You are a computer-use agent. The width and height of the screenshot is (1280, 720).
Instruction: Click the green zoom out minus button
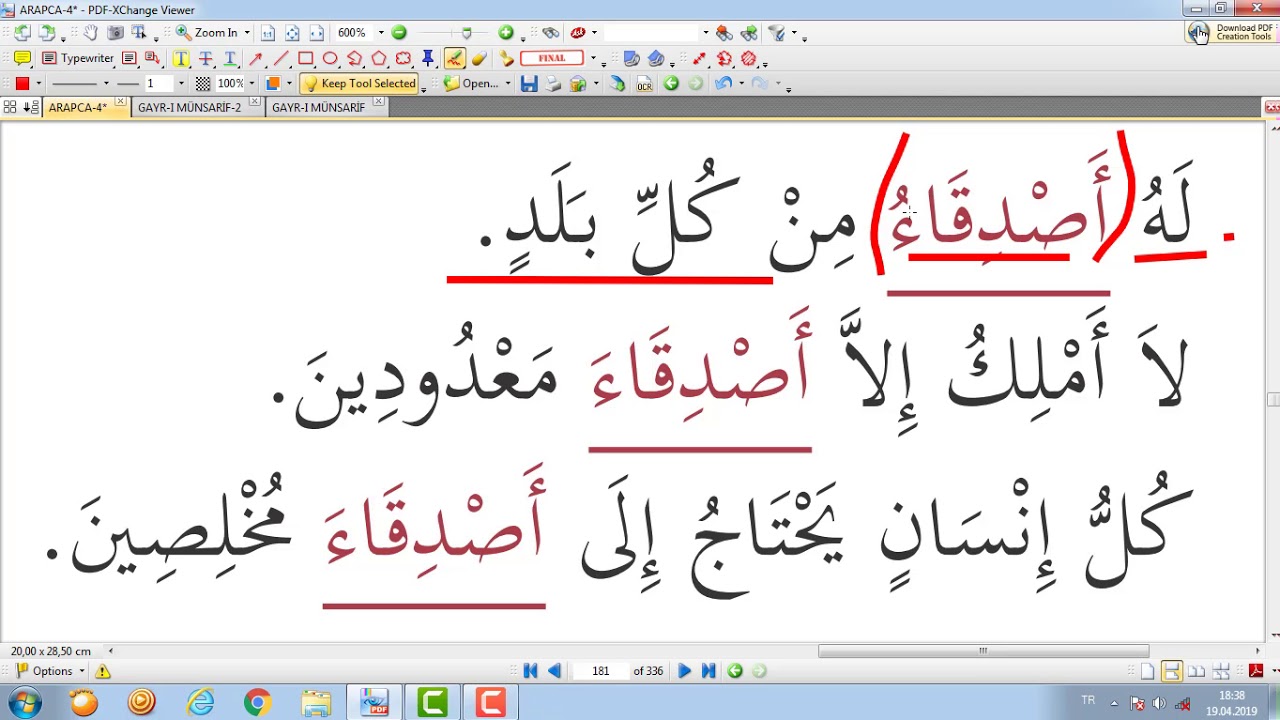pos(399,32)
